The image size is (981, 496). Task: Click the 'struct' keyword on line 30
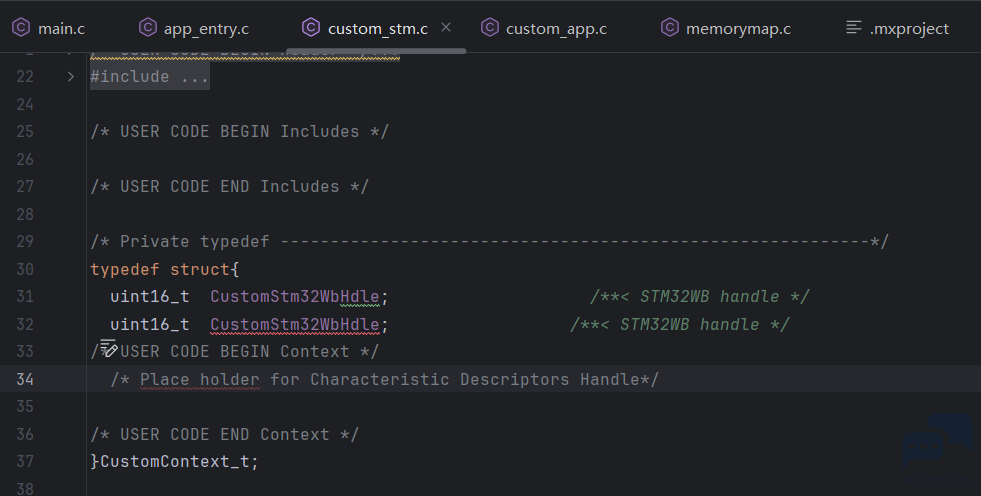pos(200,270)
